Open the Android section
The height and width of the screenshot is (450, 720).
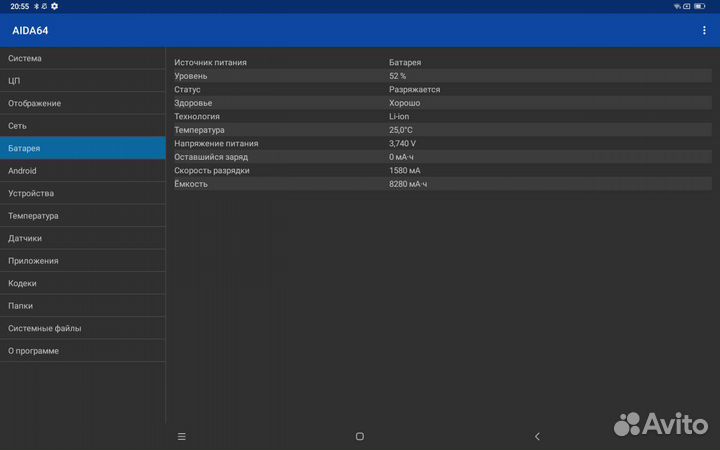(83, 171)
